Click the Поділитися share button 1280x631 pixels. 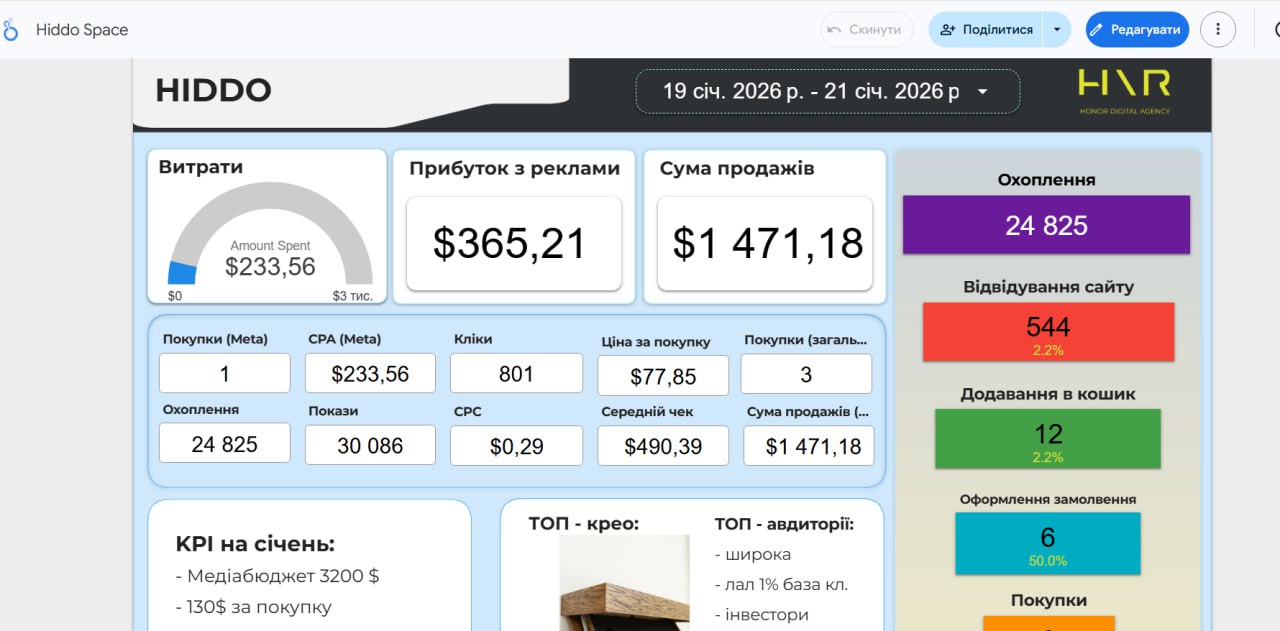[985, 29]
